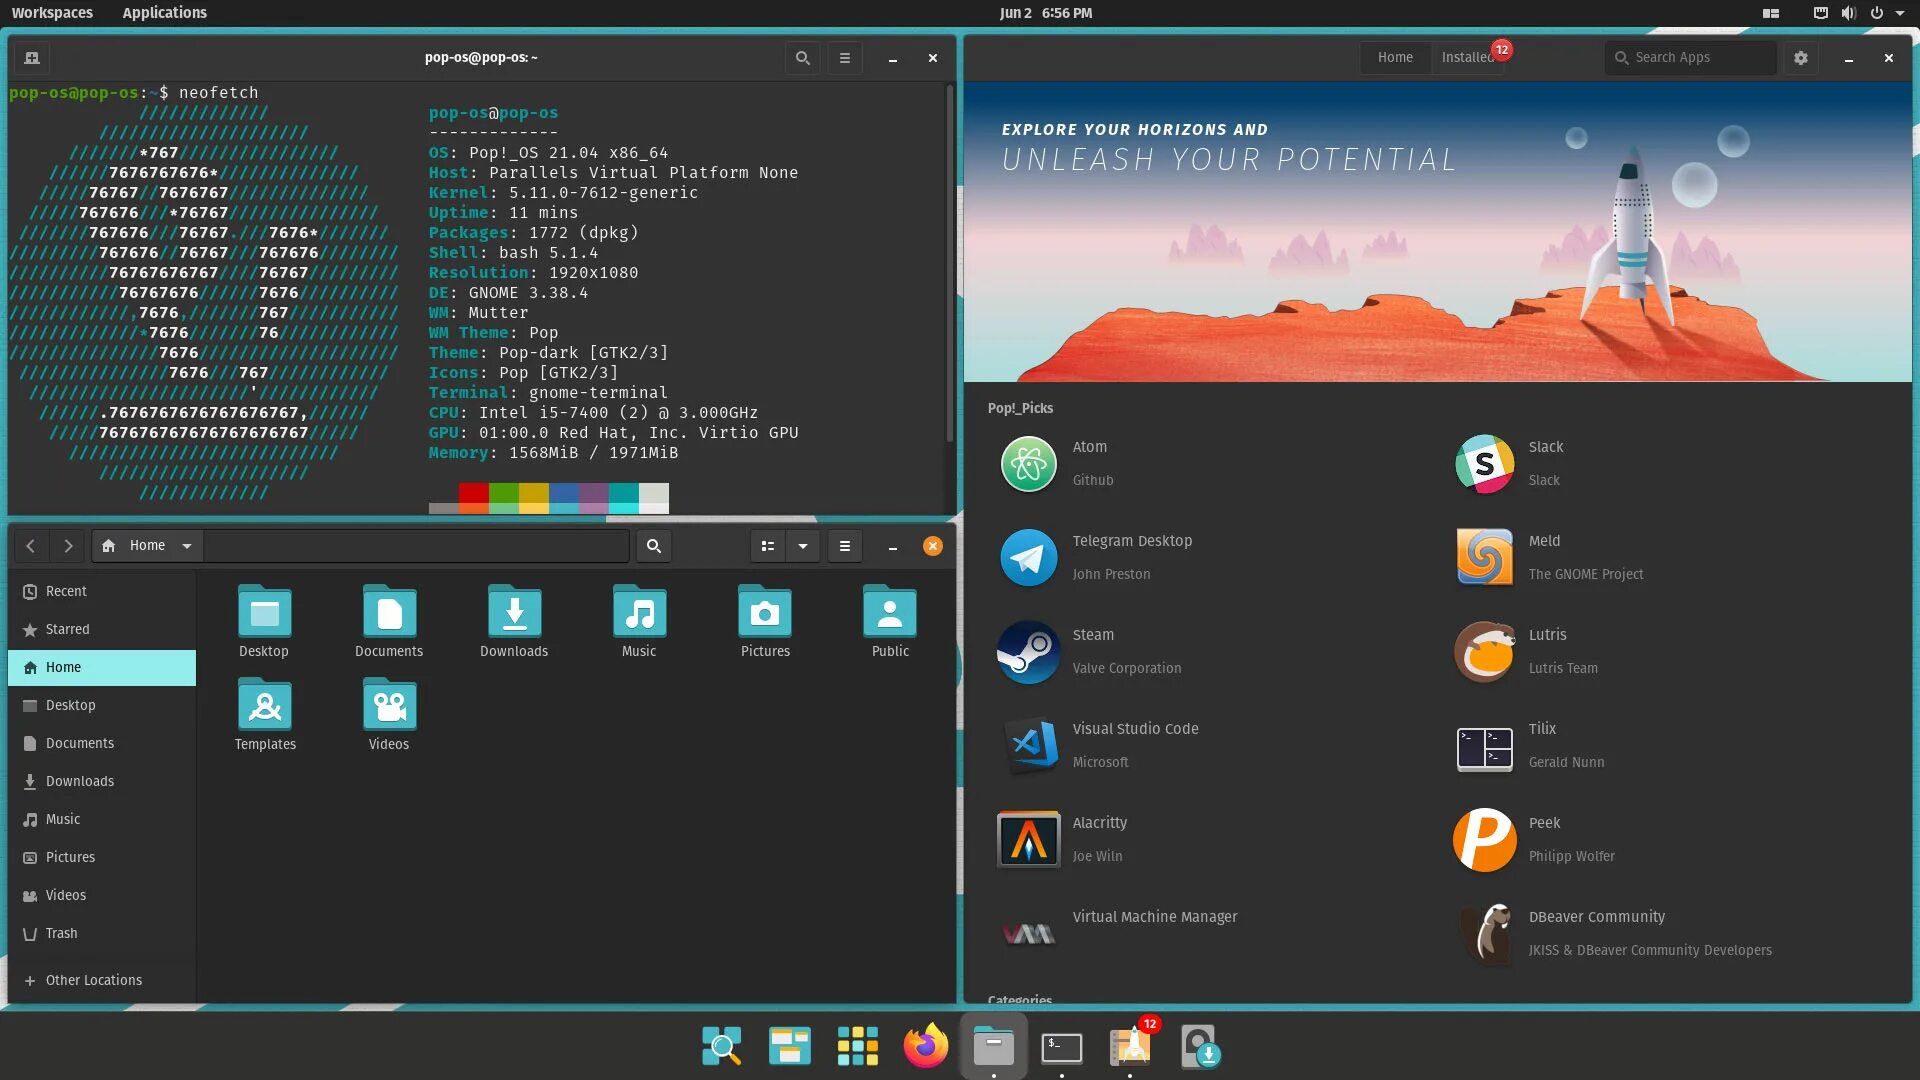The height and width of the screenshot is (1080, 1920).
Task: Open the terminal hamburger menu
Action: [x=845, y=58]
